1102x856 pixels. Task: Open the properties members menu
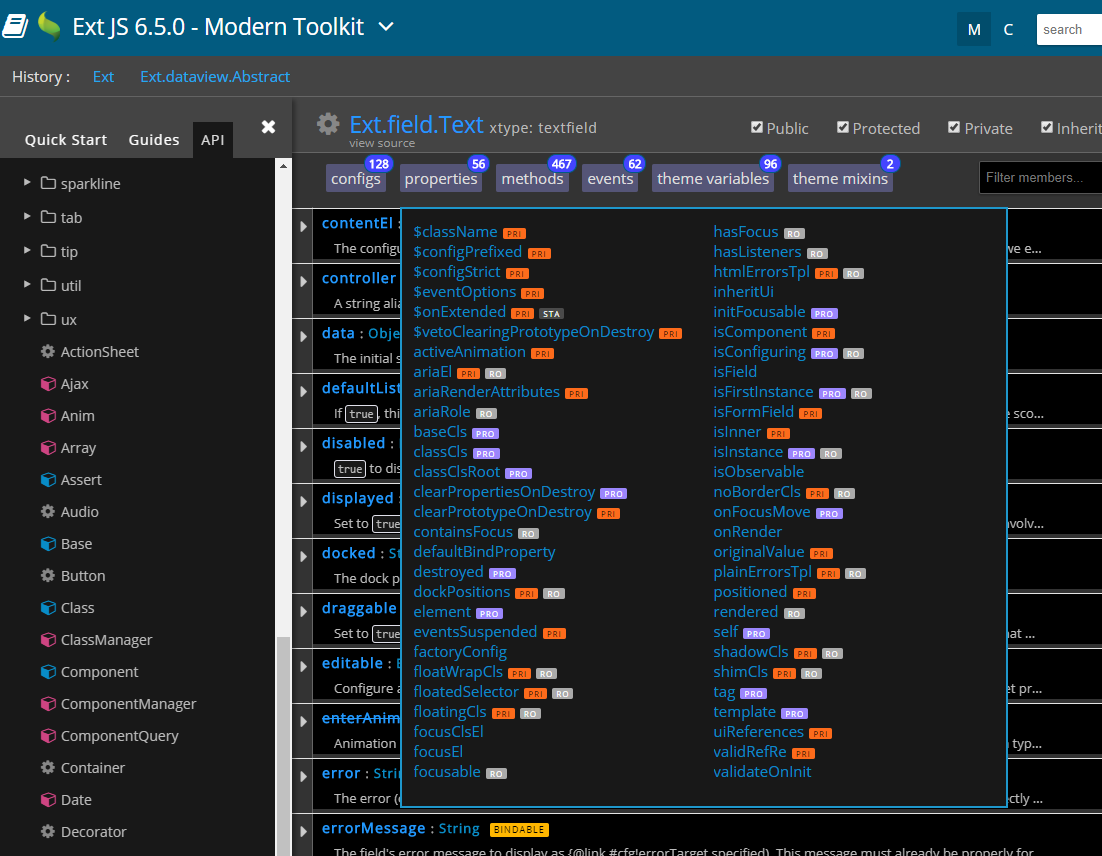coord(441,179)
